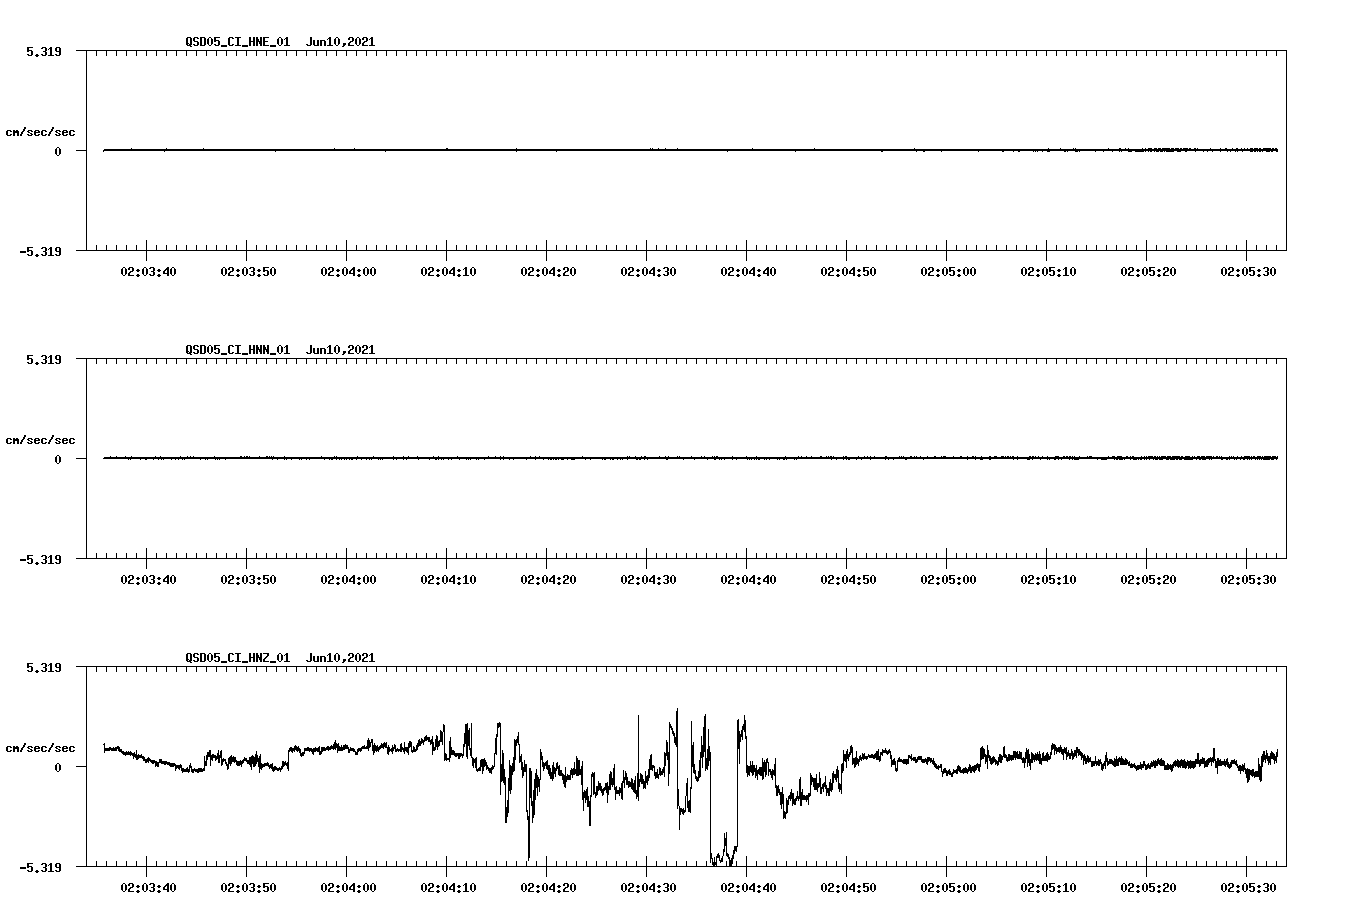The image size is (1358, 924).
Task: Click 02:04:20 time label under HNE plot
Action: [548, 272]
